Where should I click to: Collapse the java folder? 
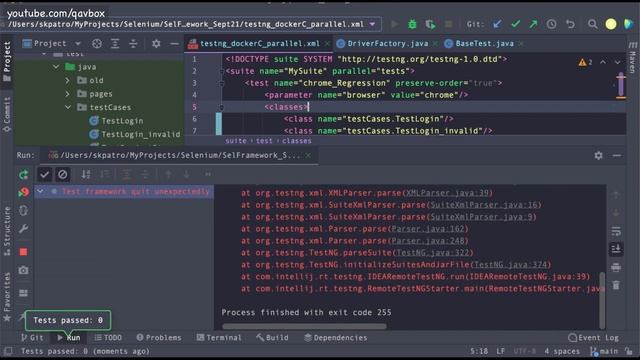56,67
